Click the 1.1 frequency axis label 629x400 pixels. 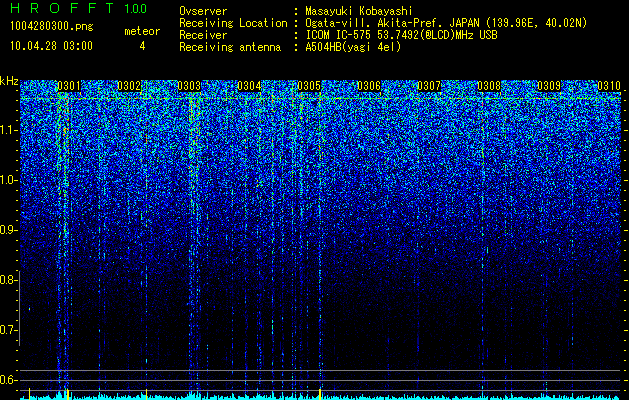(x=9, y=130)
